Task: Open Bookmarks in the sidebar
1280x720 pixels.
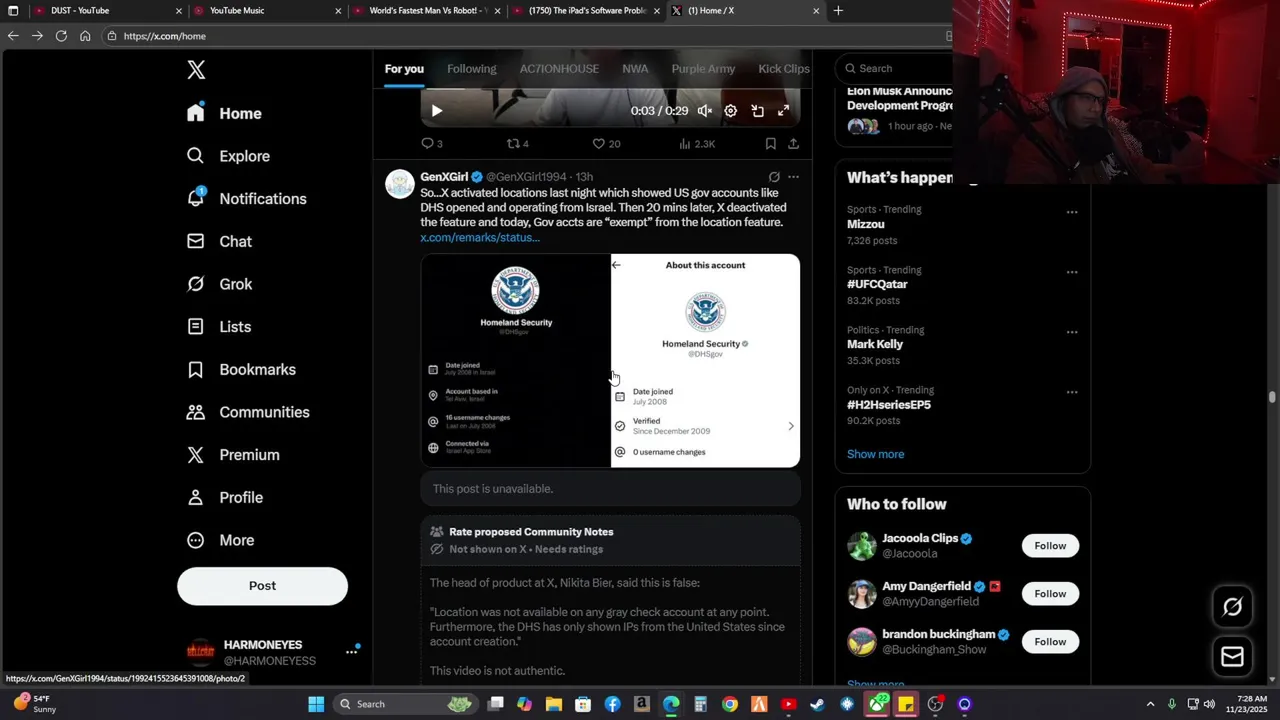Action: 242,369
